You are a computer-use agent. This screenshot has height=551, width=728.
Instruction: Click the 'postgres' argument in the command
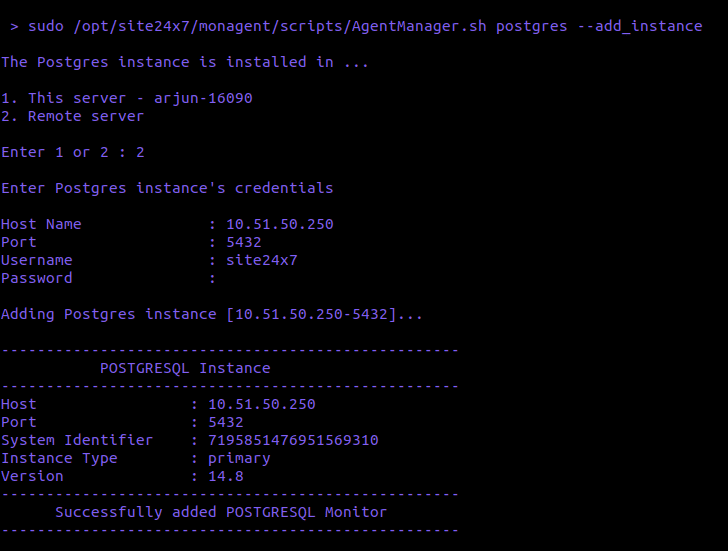(532, 26)
